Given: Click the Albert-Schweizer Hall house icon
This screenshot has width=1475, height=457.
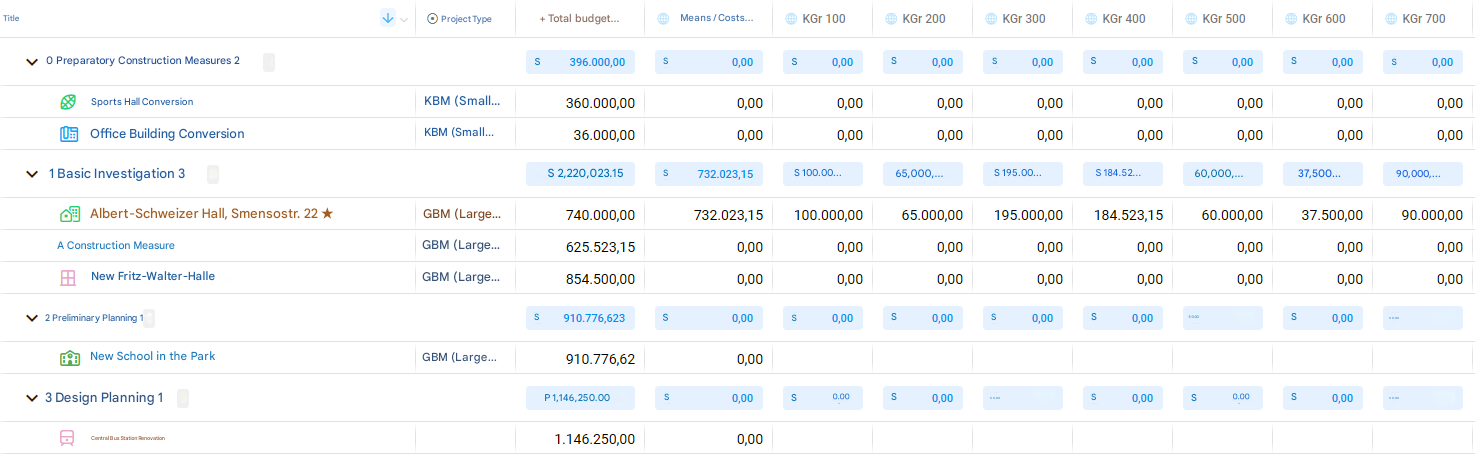Looking at the screenshot, I should point(69,214).
